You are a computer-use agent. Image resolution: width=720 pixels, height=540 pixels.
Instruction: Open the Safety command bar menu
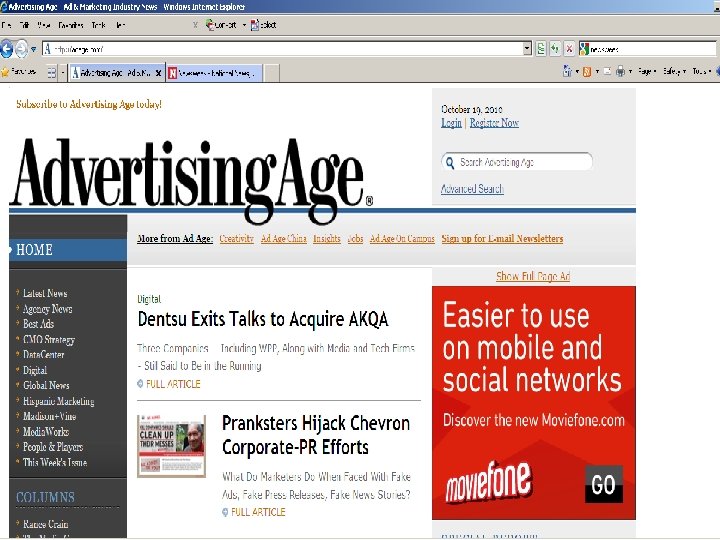(674, 72)
